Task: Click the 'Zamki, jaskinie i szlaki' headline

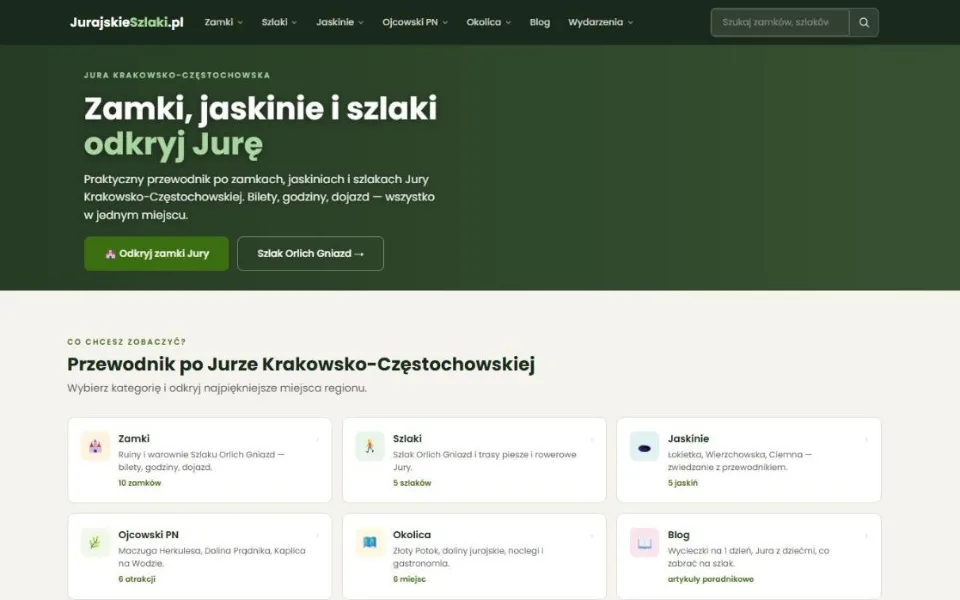Action: point(260,108)
